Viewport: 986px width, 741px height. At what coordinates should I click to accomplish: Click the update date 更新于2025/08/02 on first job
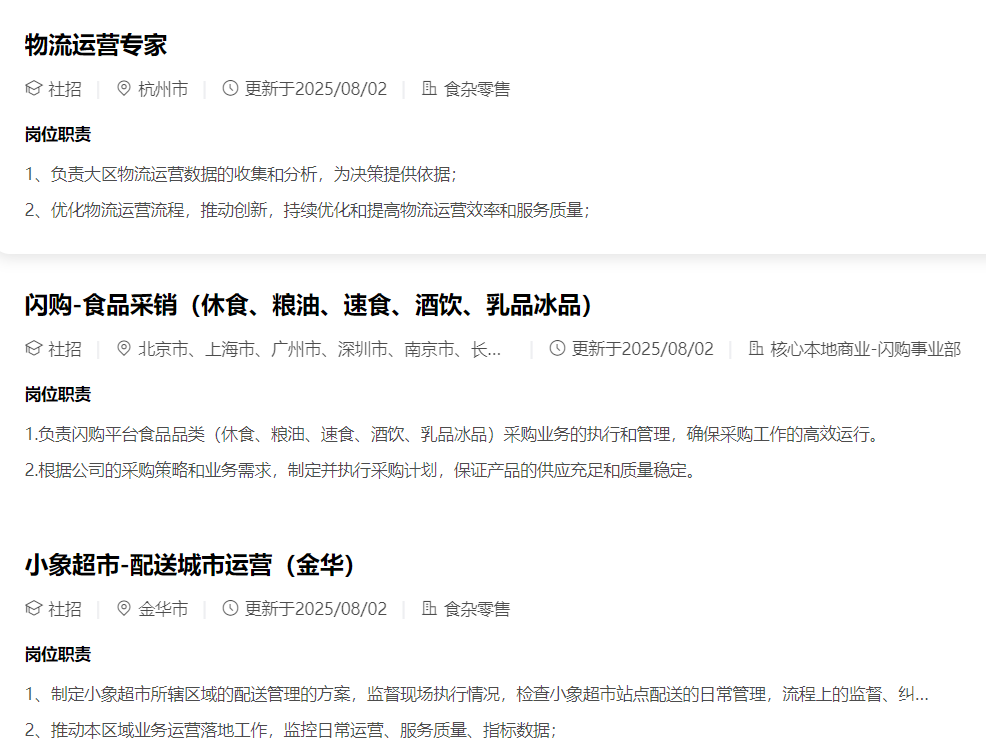(315, 88)
